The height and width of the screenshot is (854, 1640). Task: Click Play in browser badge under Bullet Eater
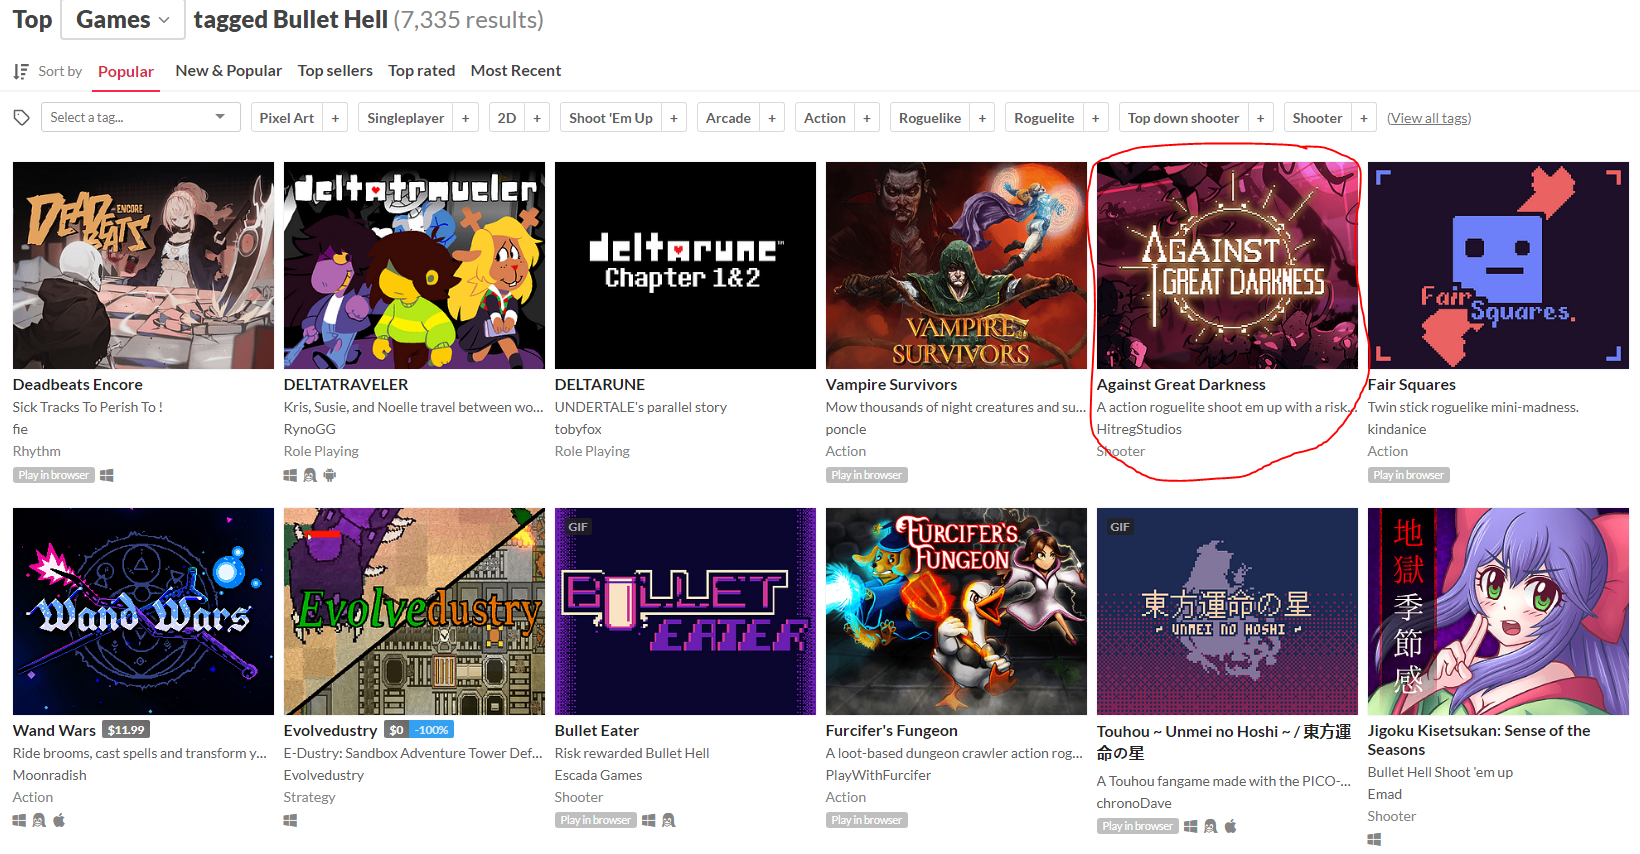click(x=595, y=820)
